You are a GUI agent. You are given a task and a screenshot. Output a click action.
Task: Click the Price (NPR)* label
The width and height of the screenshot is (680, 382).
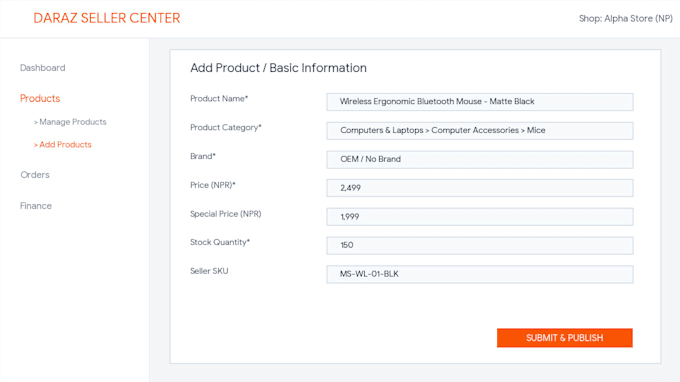(213, 185)
